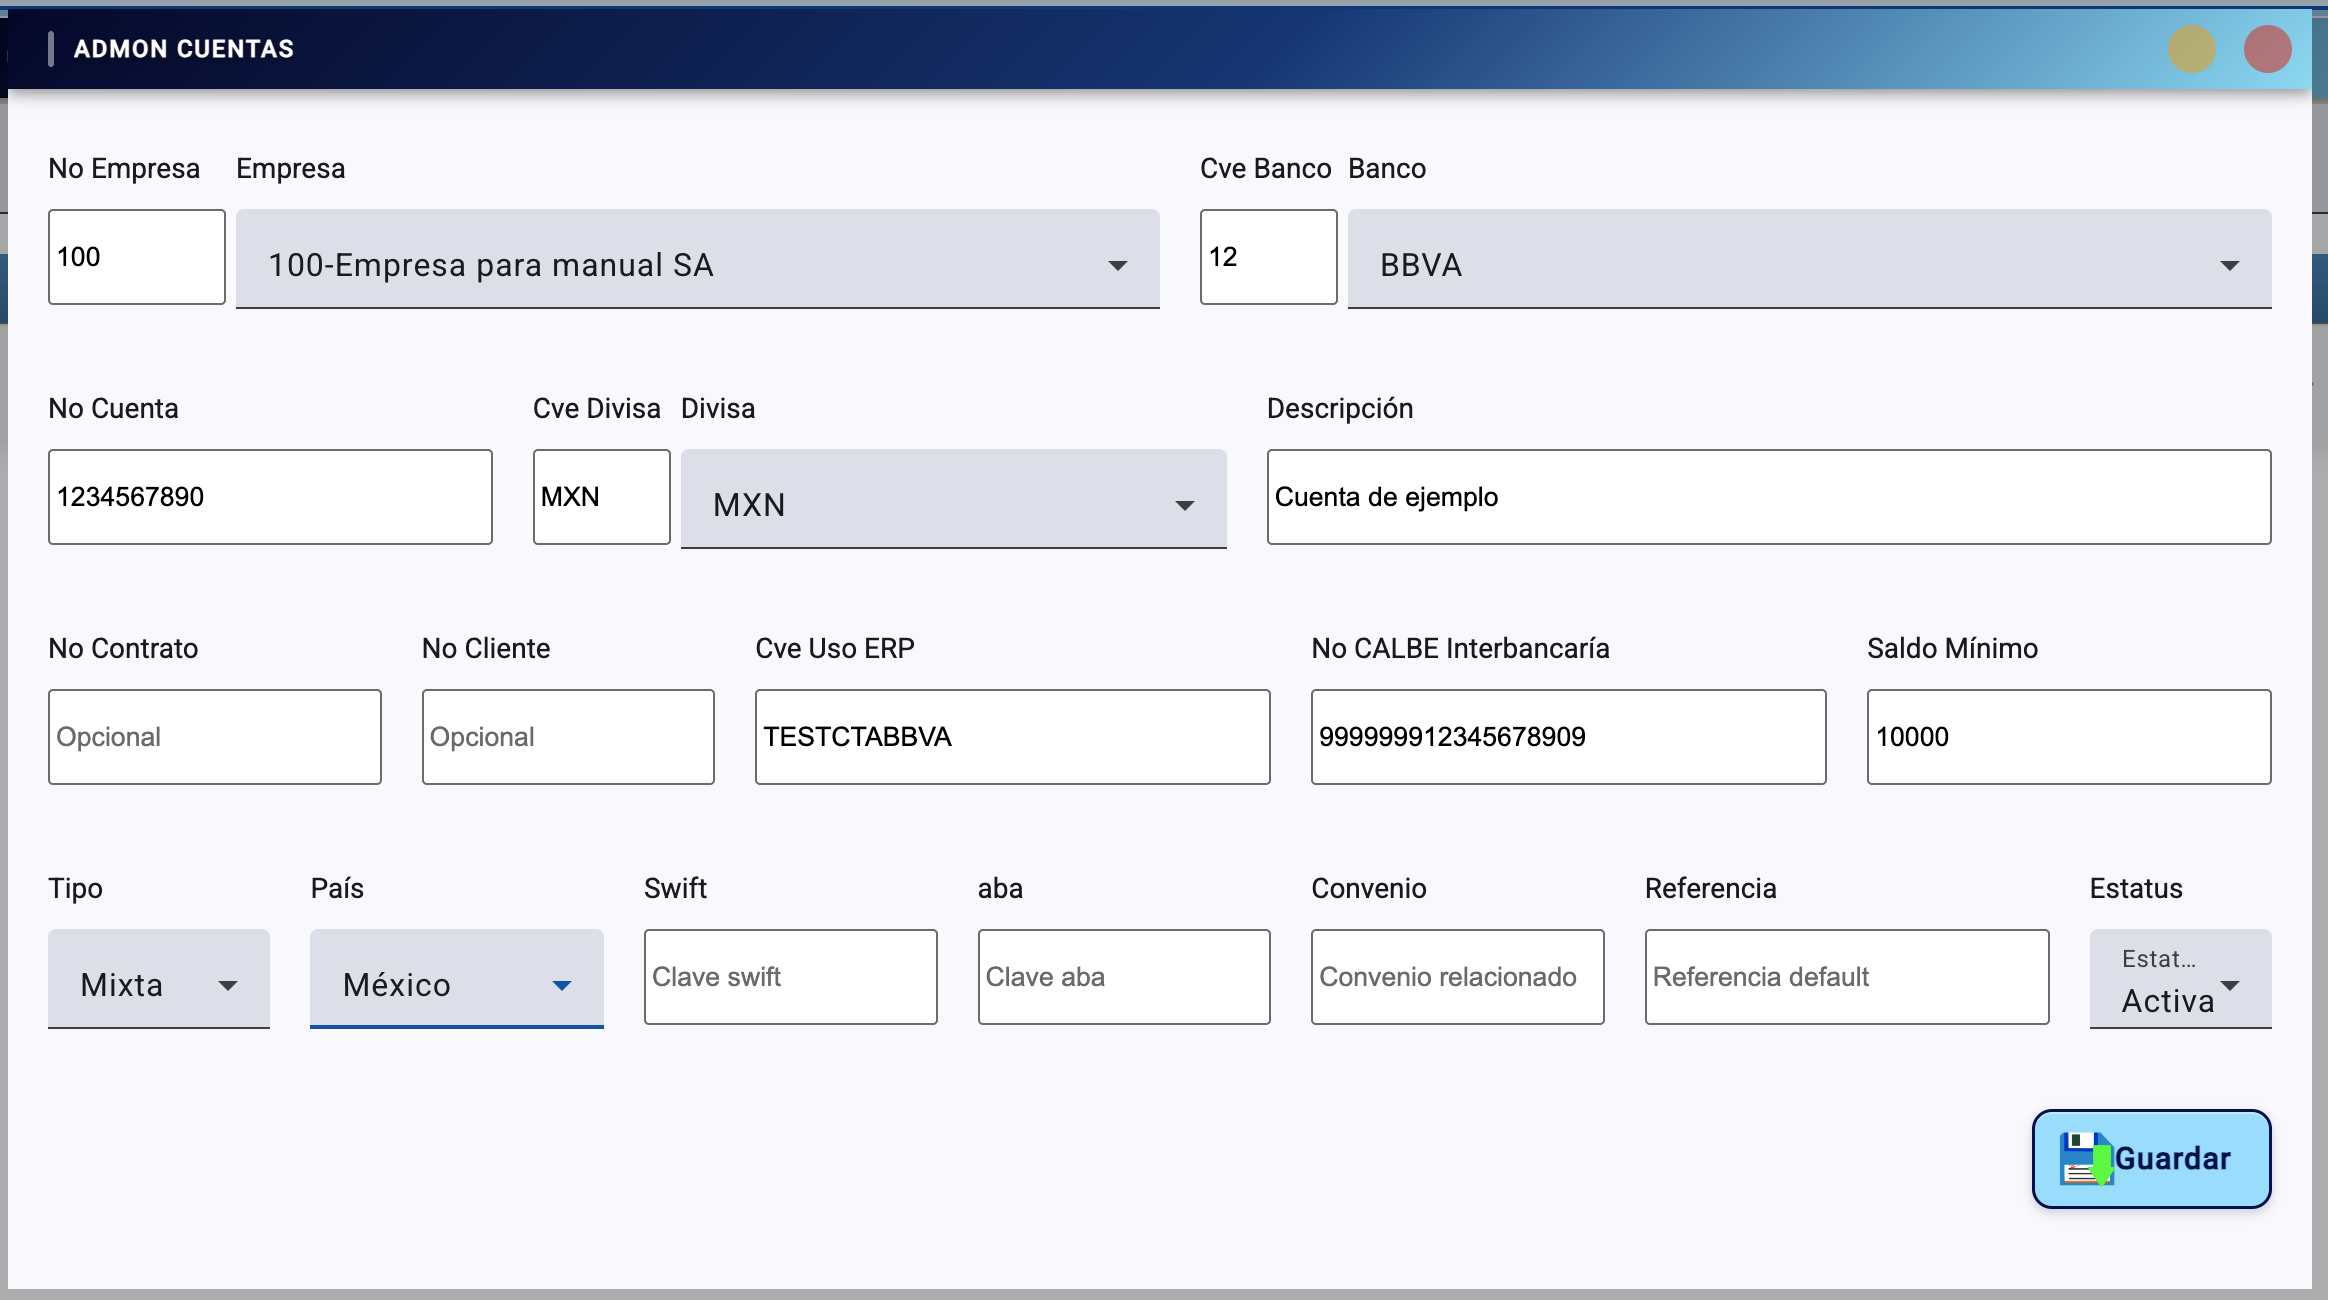This screenshot has height=1300, width=2328.
Task: Click the yellow circle window button
Action: pyautogui.click(x=2191, y=49)
